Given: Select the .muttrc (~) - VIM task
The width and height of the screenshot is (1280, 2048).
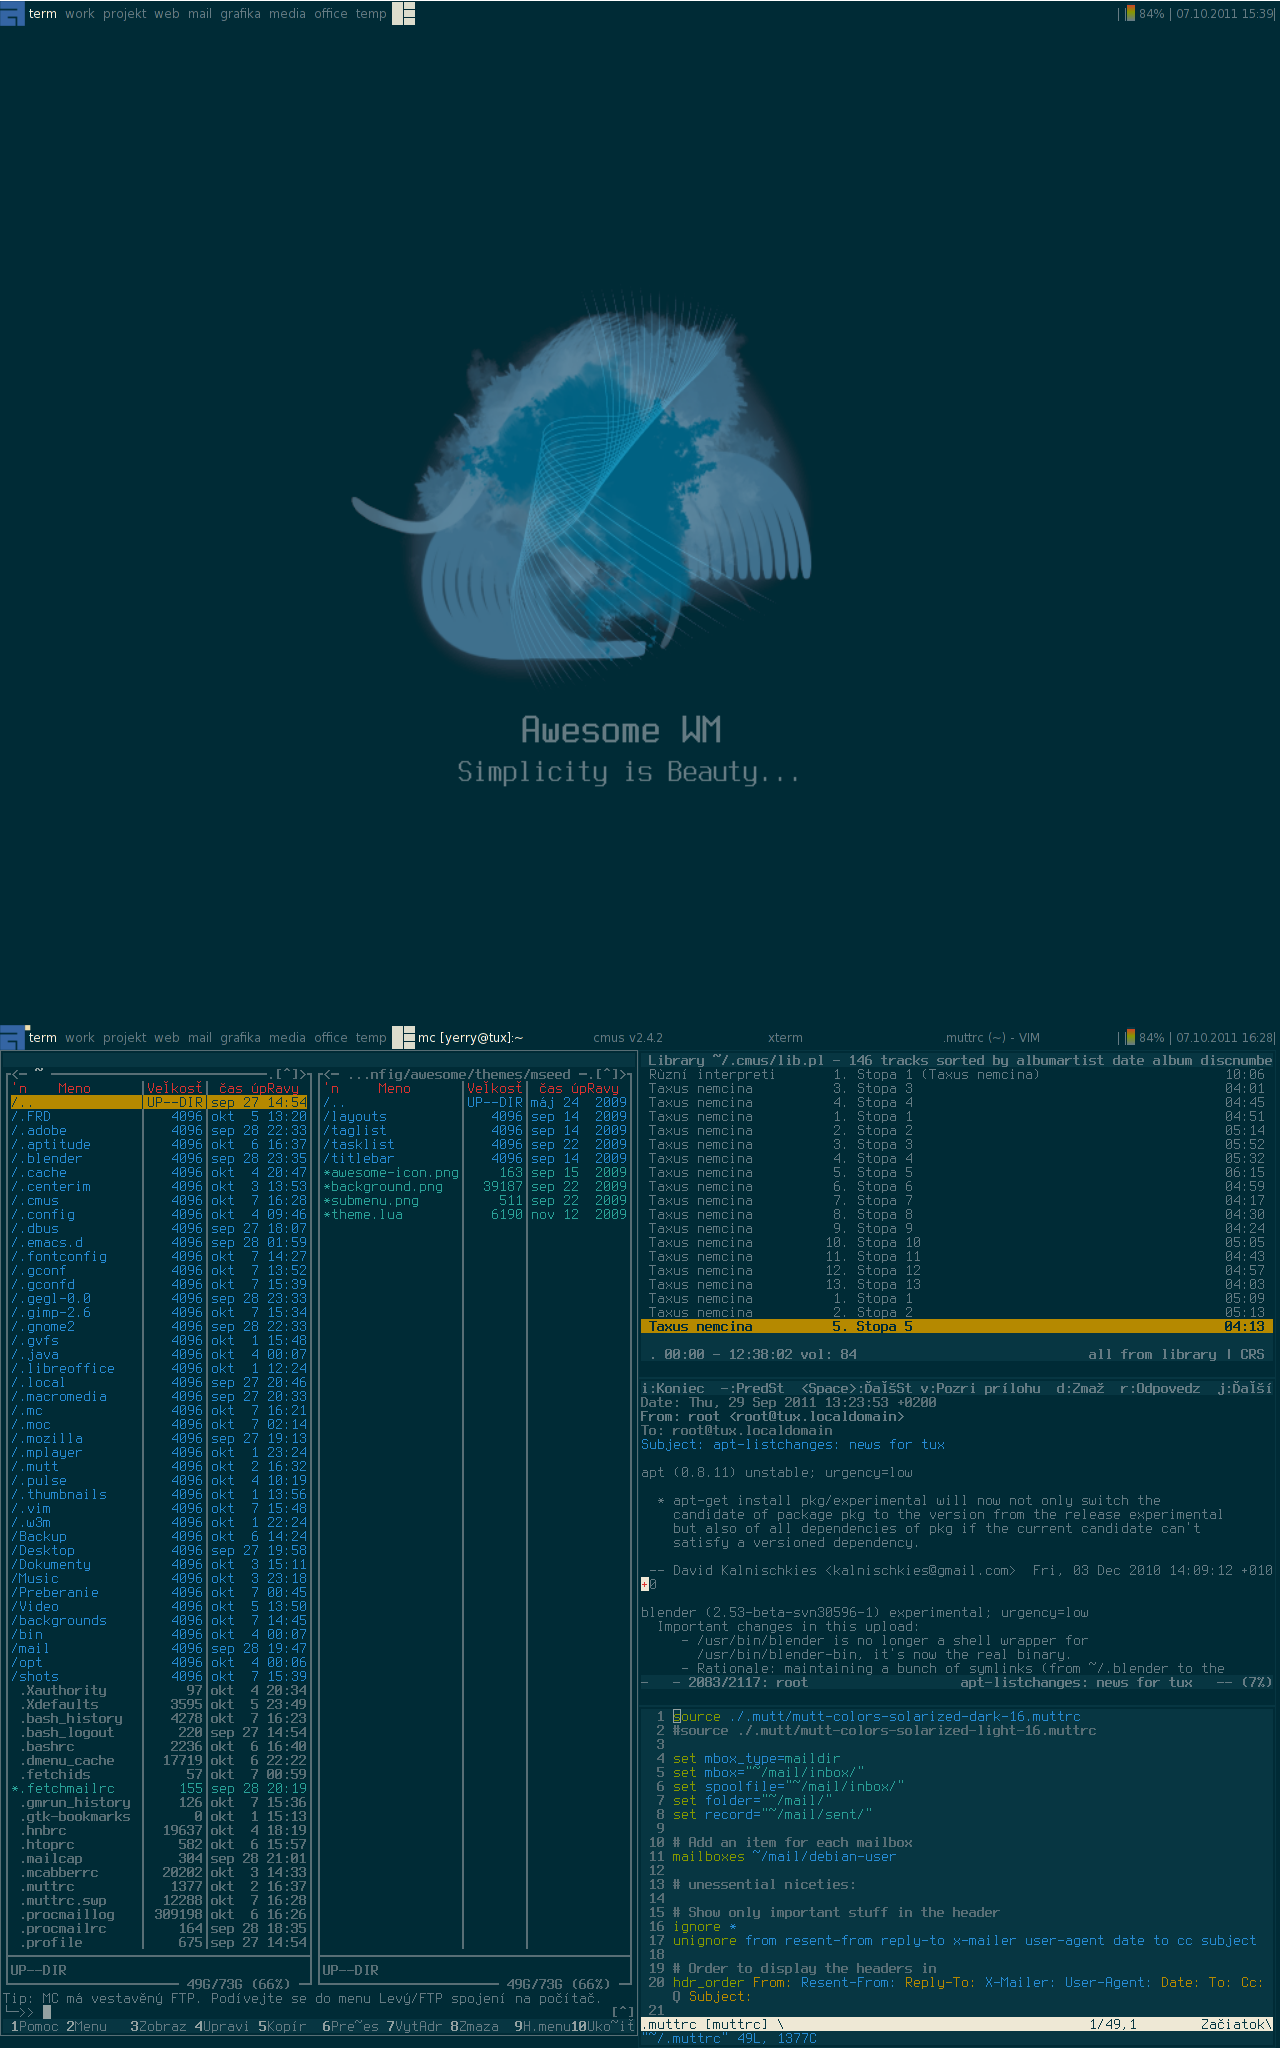Looking at the screenshot, I should [x=991, y=1038].
